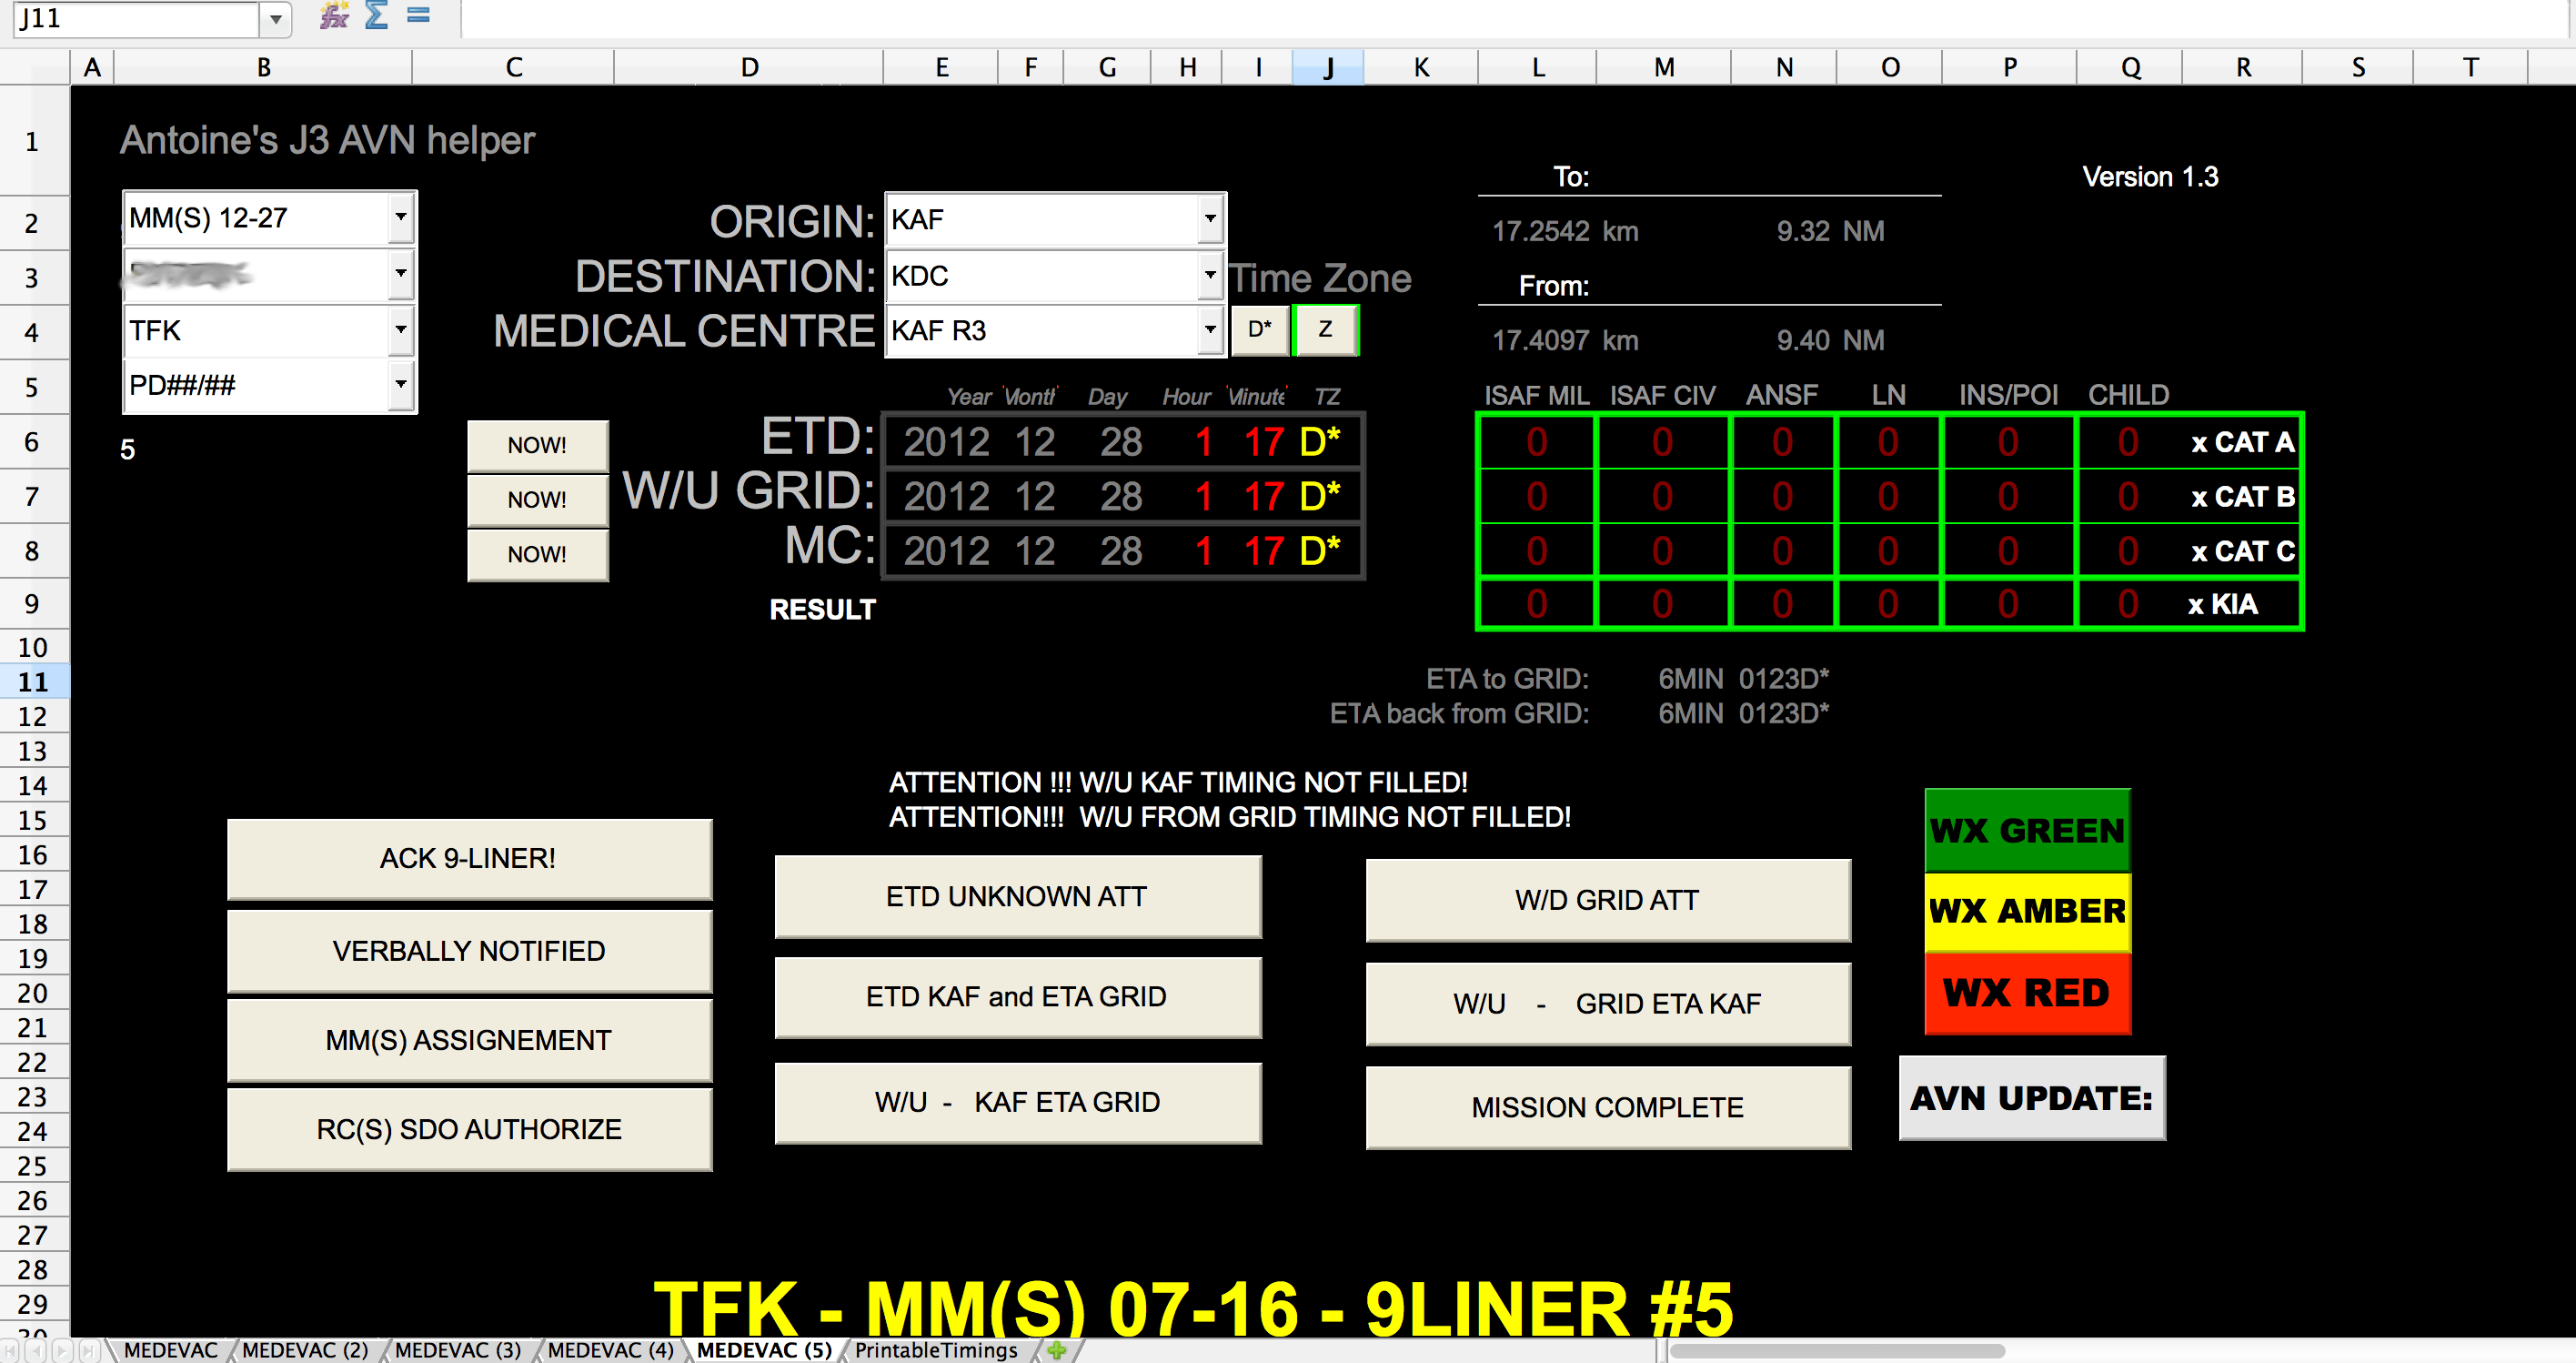
Task: Click the Name Box showing J11
Action: [x=137, y=18]
